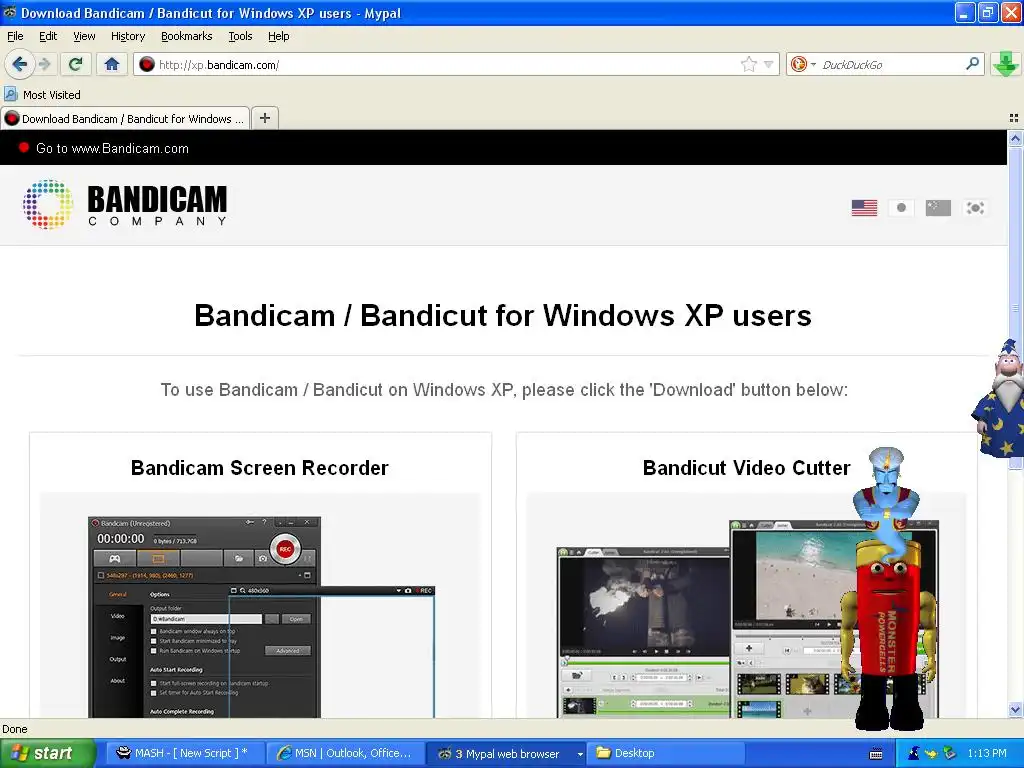The image size is (1024, 768).
Task: Click the Bandicut Video Cutter heading
Action: [746, 468]
